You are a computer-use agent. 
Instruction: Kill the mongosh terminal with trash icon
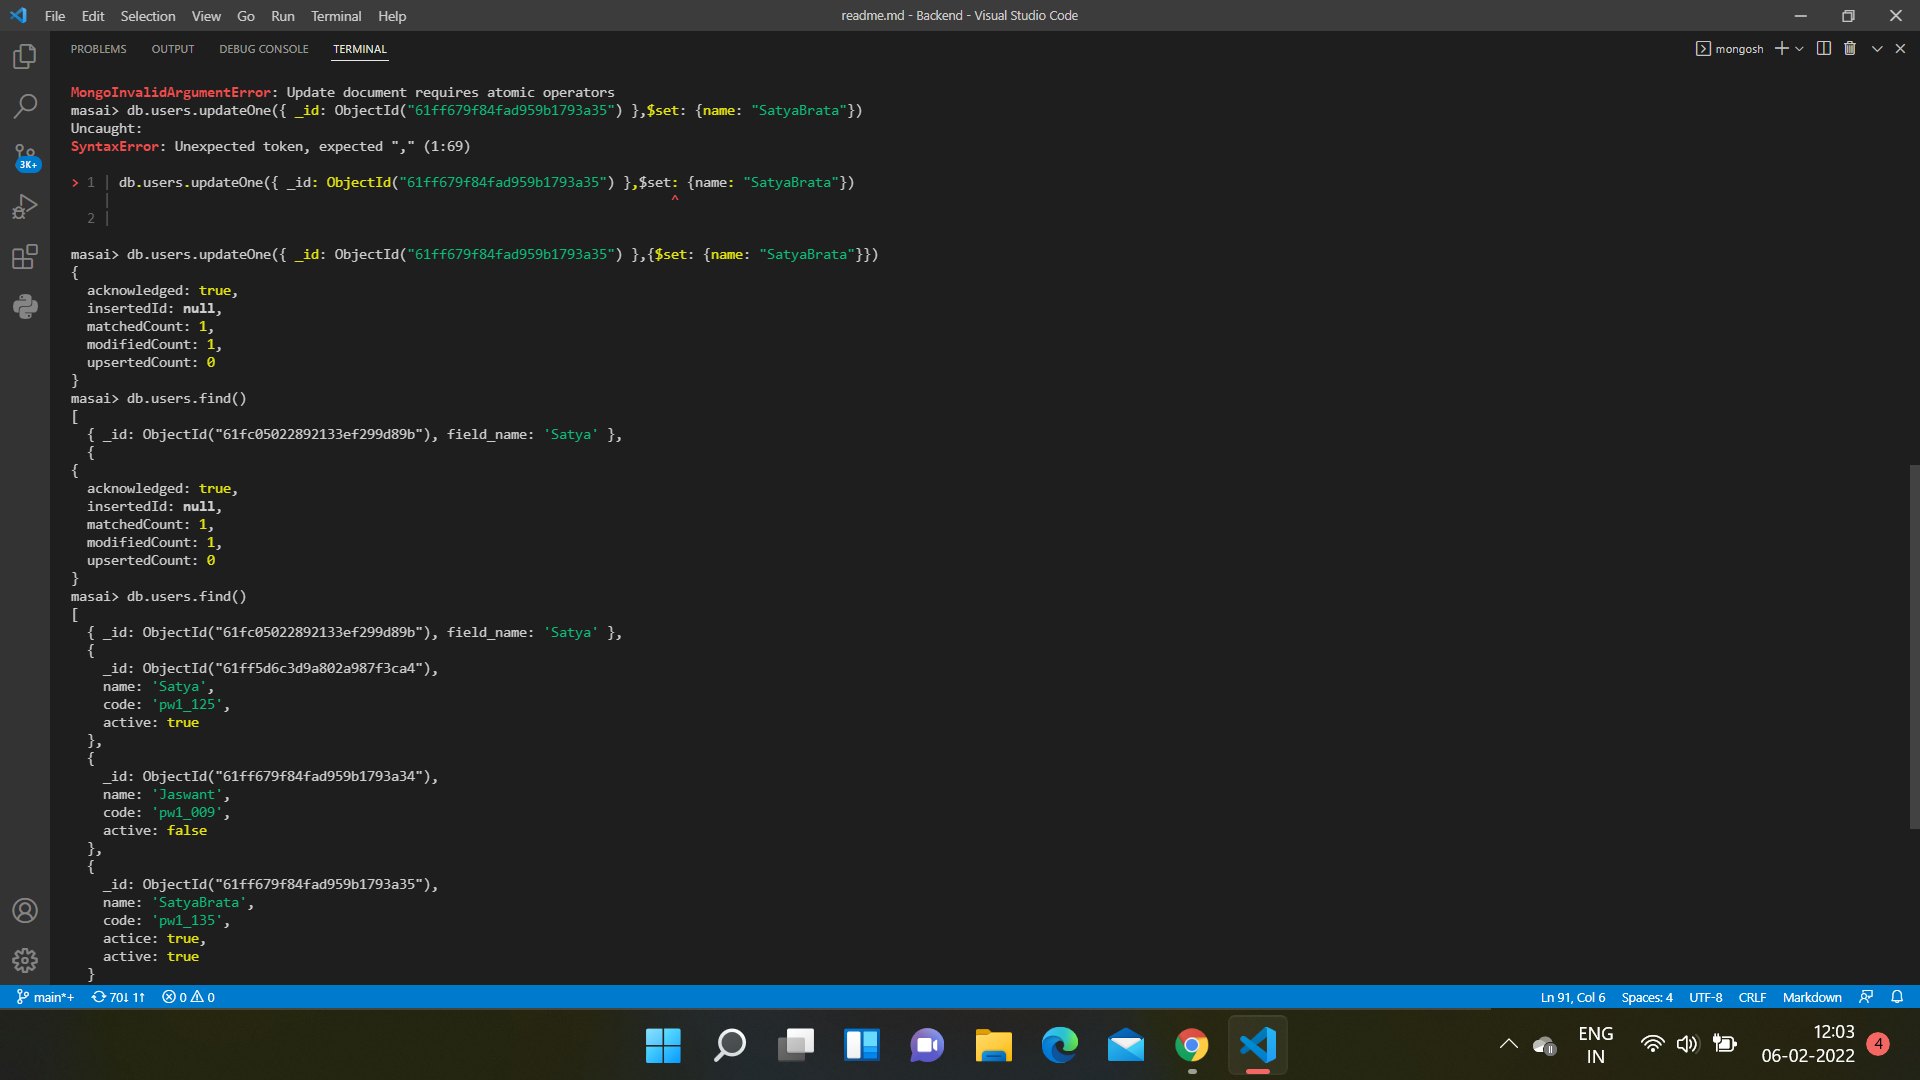tap(1849, 48)
